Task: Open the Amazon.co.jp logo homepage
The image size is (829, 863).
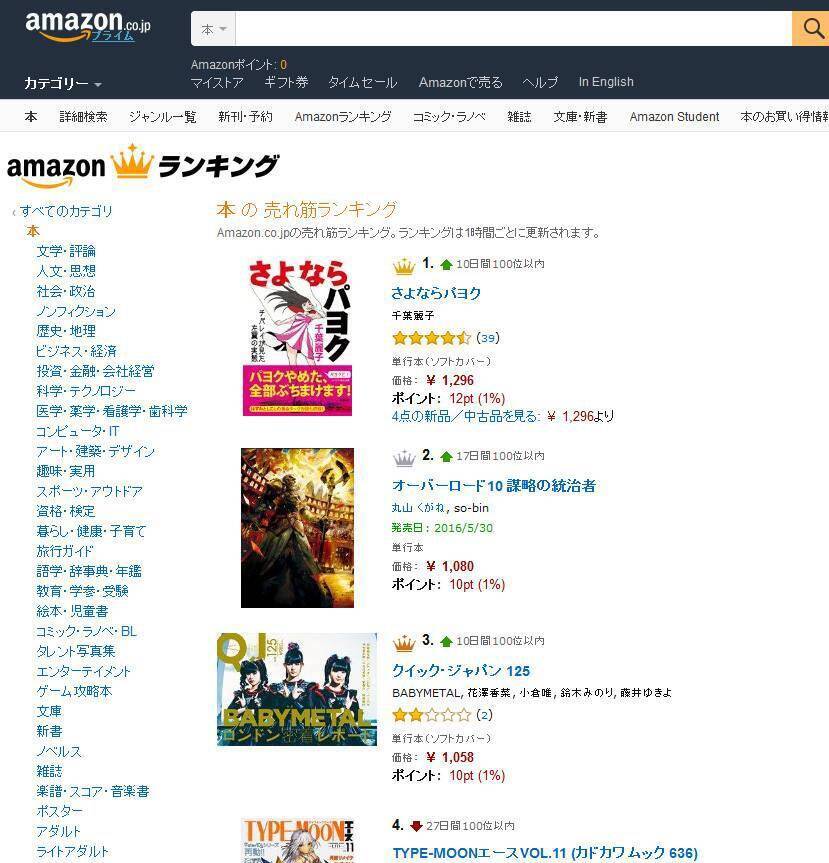Action: coord(88,27)
